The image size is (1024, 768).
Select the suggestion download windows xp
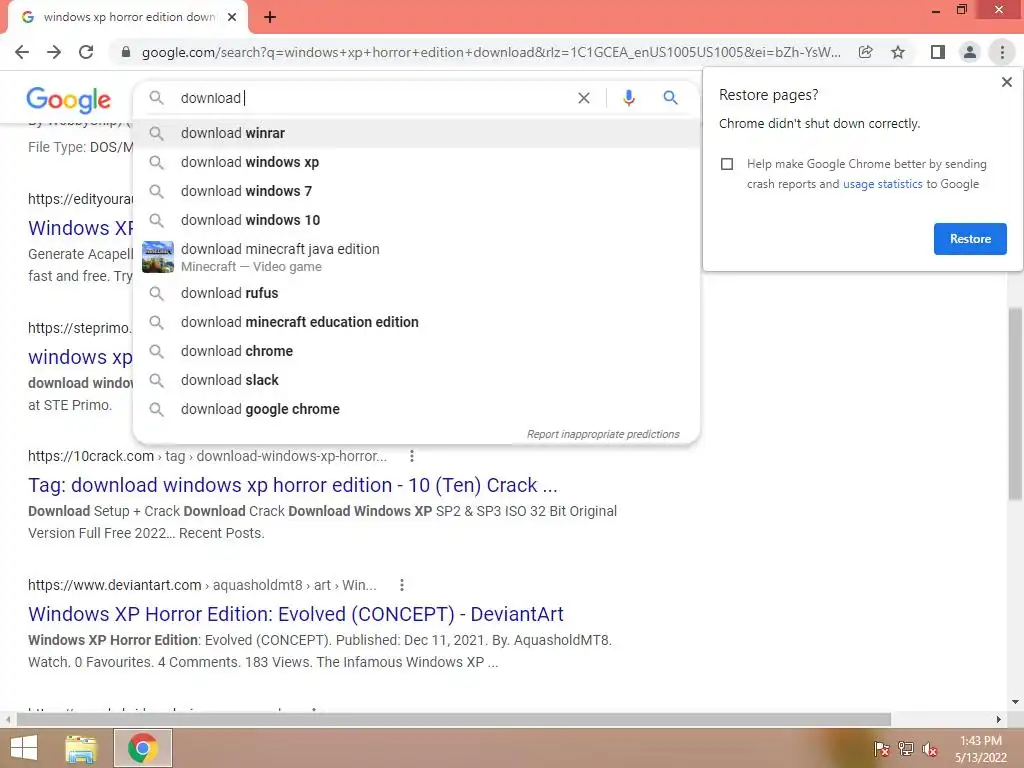coord(416,162)
